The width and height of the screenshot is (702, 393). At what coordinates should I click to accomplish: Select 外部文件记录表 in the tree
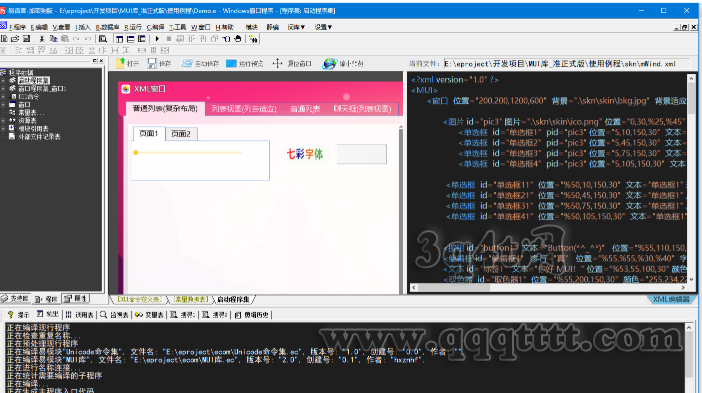[39, 137]
